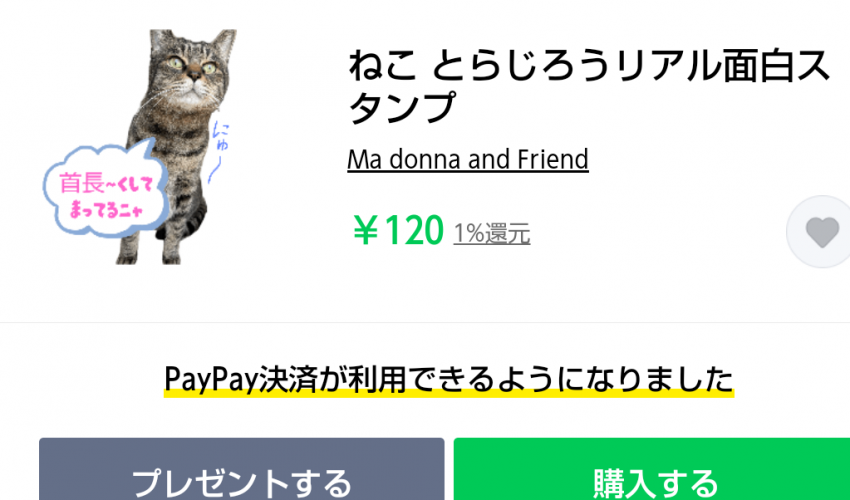The width and height of the screenshot is (850, 500).
Task: Click the タンプ second line of title
Action: click(x=401, y=106)
